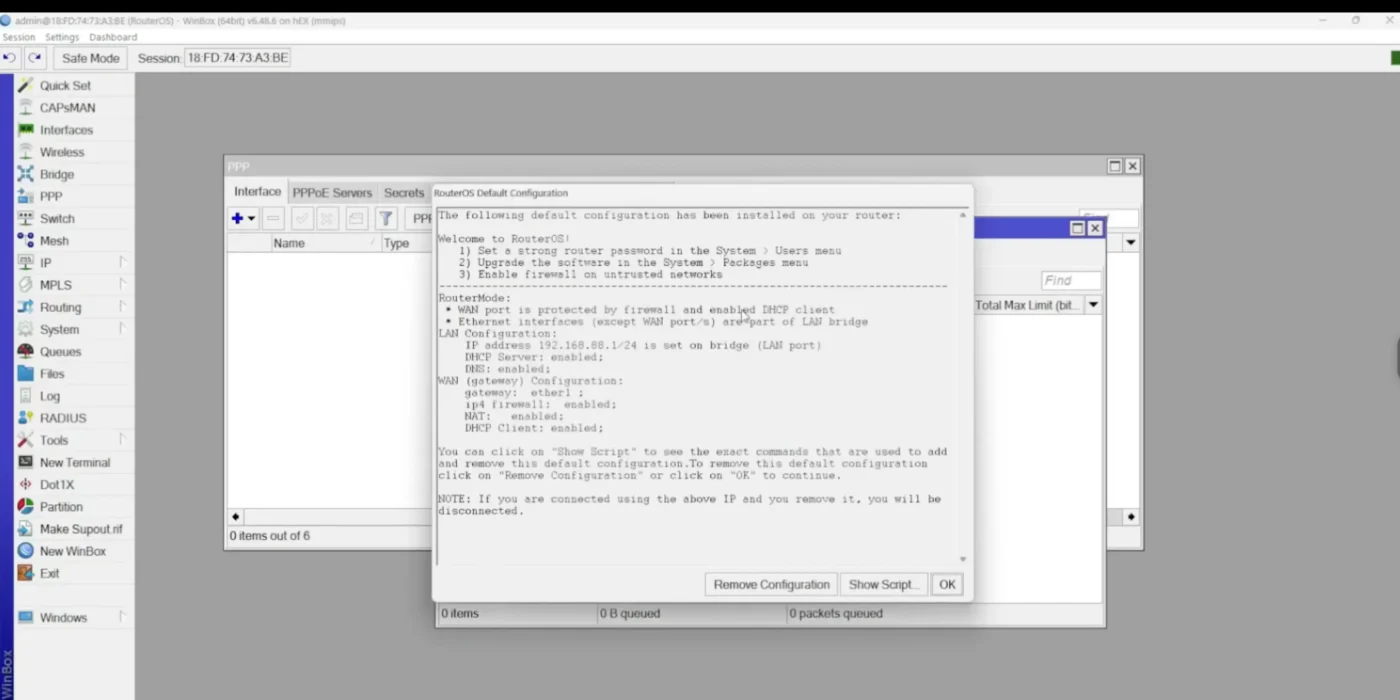Image resolution: width=1400 pixels, height=700 pixels.
Task: Switch to the Secrets tab
Action: (404, 193)
